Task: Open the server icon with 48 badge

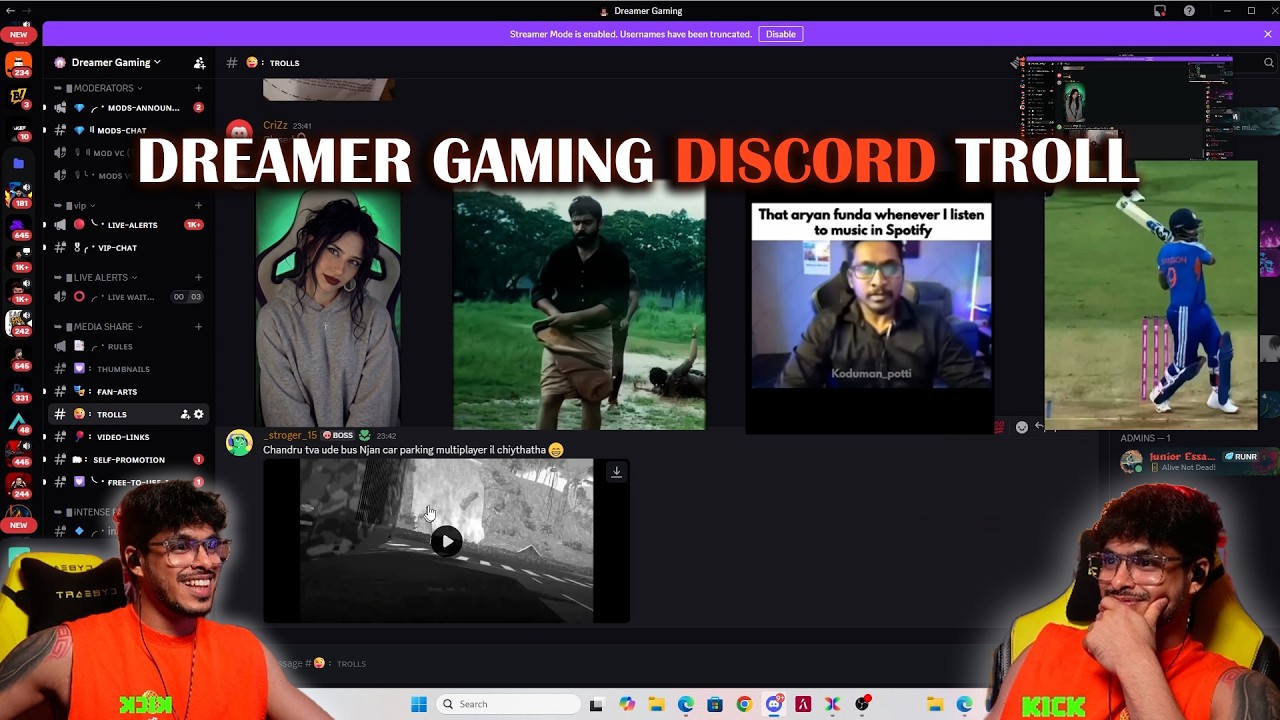Action: [18, 421]
